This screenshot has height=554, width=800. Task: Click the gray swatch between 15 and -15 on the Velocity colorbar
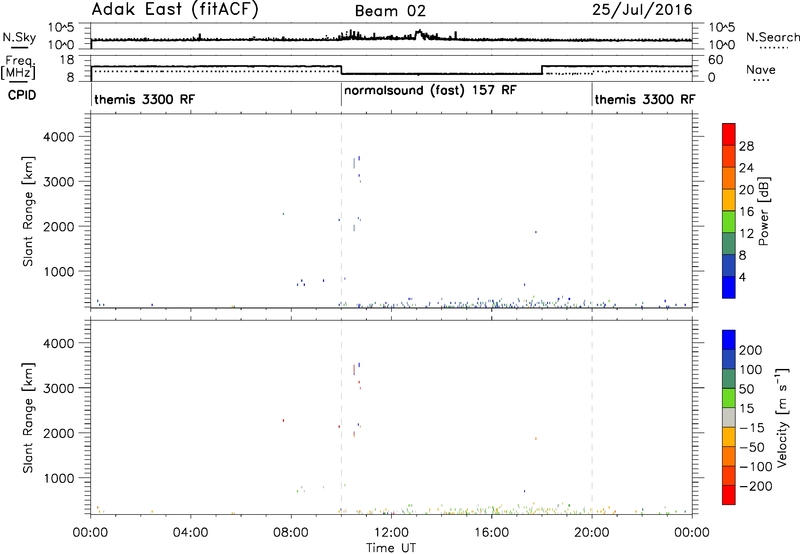click(729, 417)
